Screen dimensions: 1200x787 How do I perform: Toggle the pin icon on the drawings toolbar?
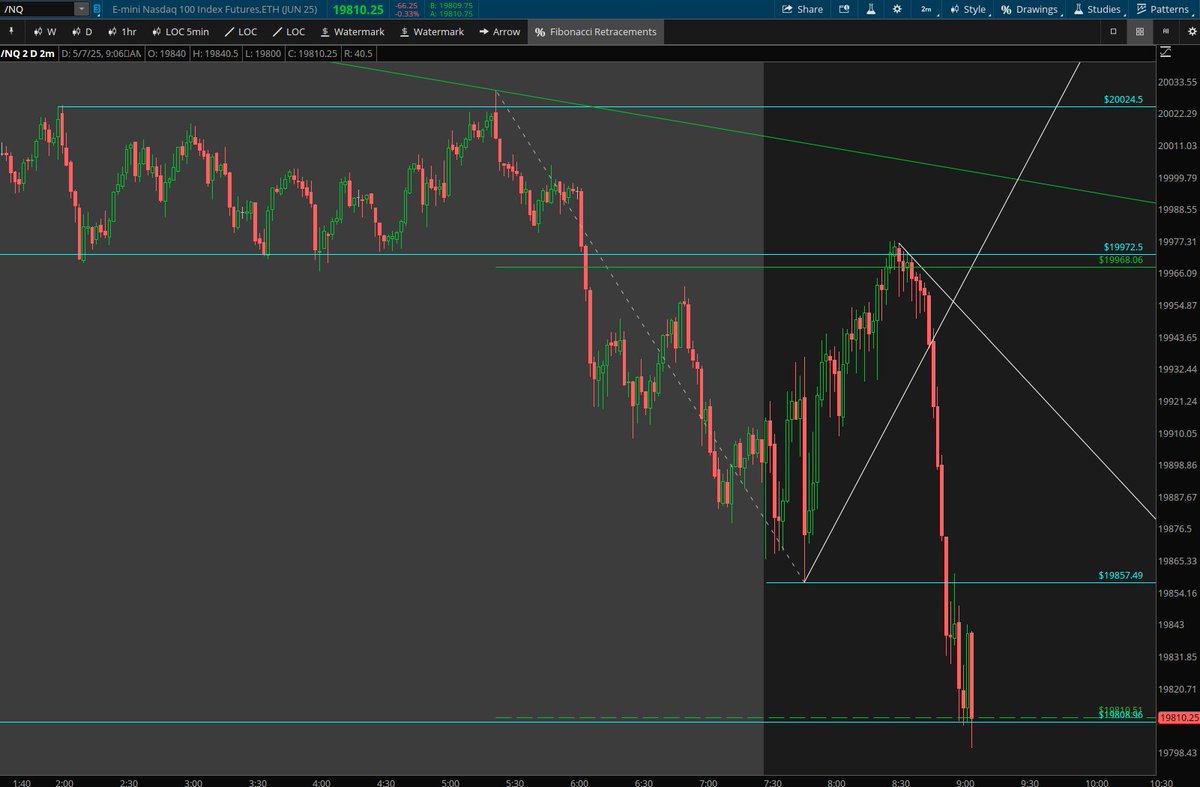coord(11,32)
